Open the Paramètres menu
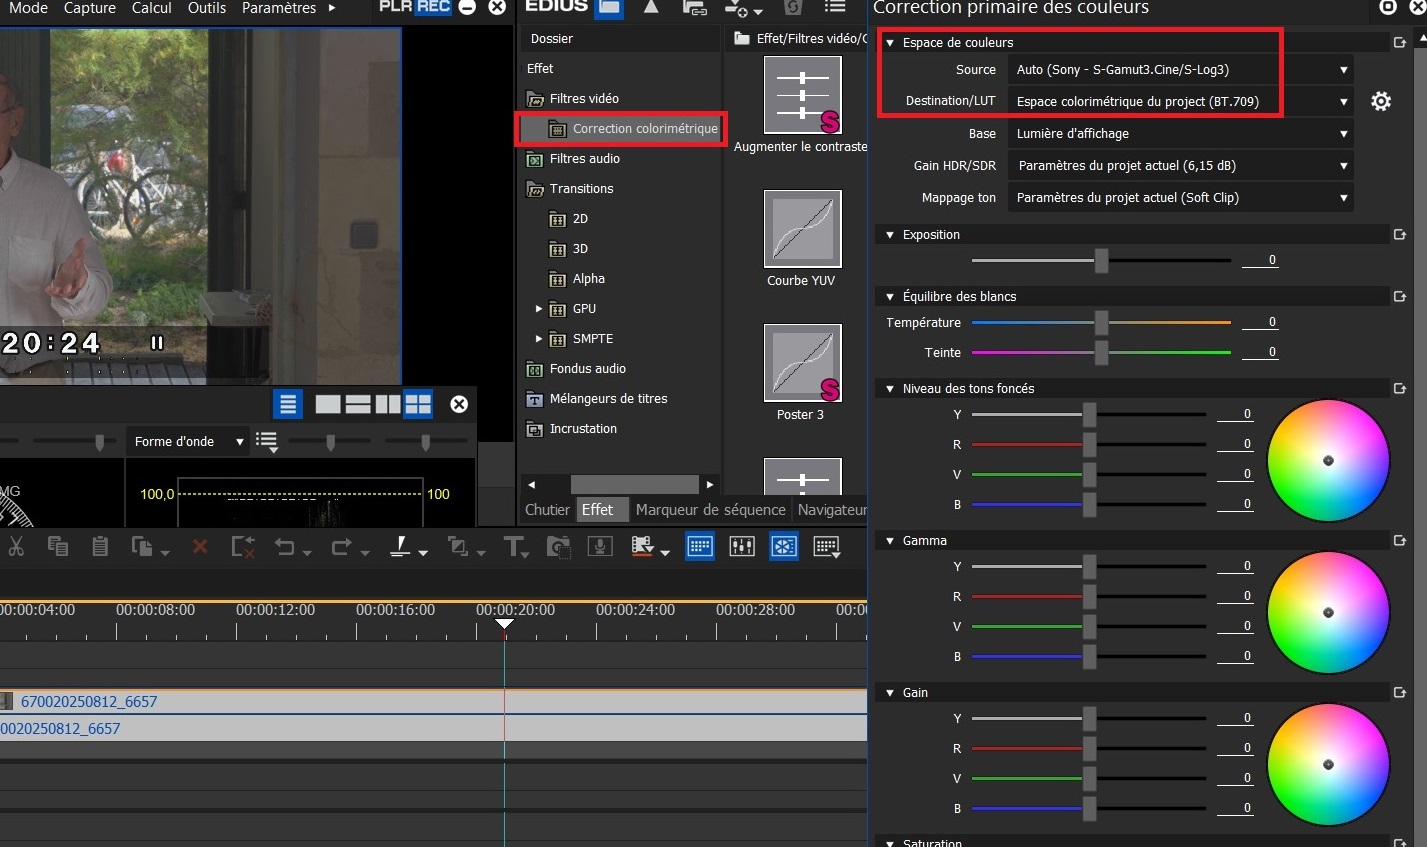 coord(279,8)
